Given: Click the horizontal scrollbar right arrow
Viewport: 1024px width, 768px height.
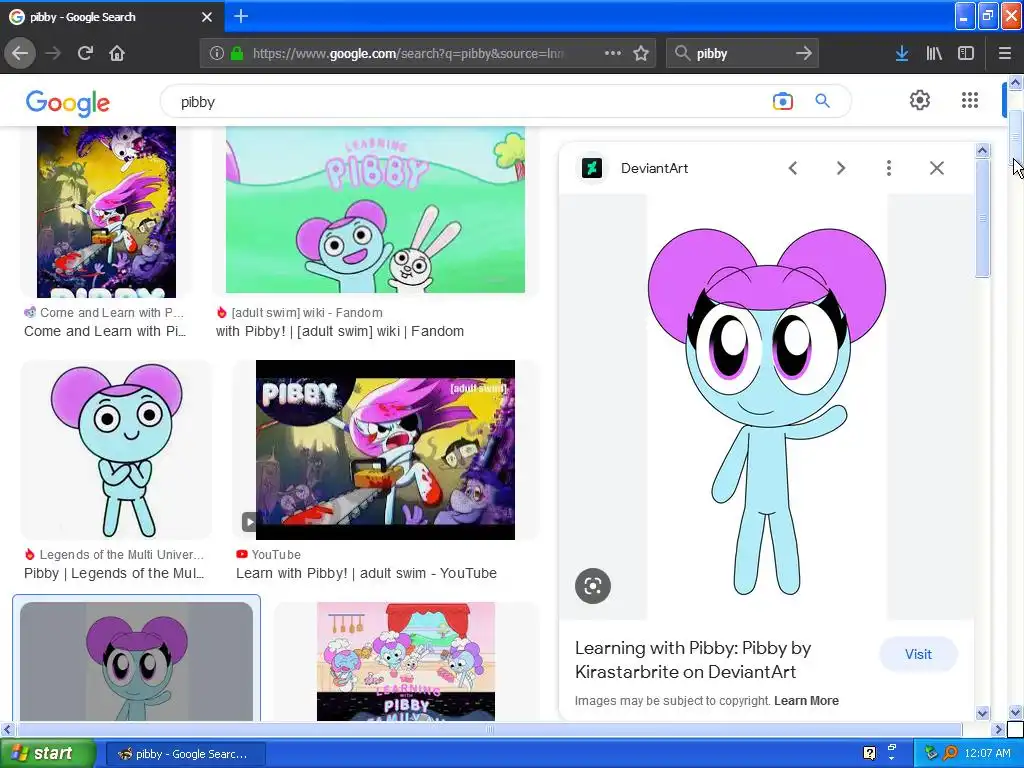Looking at the screenshot, I should point(998,729).
